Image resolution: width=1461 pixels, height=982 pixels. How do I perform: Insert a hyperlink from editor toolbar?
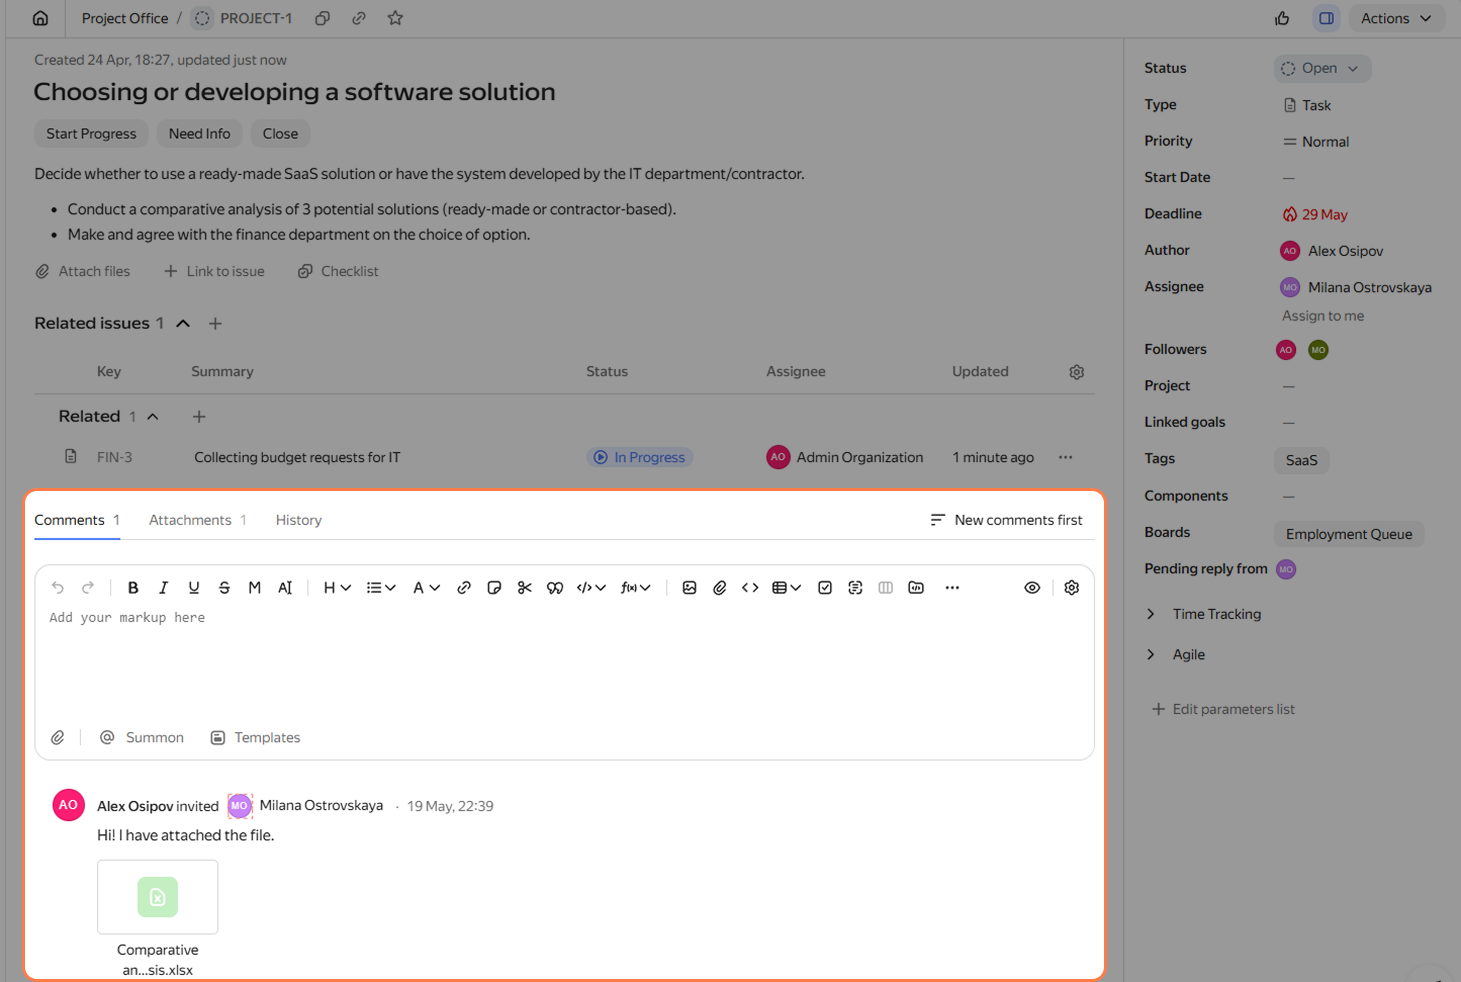click(x=464, y=588)
